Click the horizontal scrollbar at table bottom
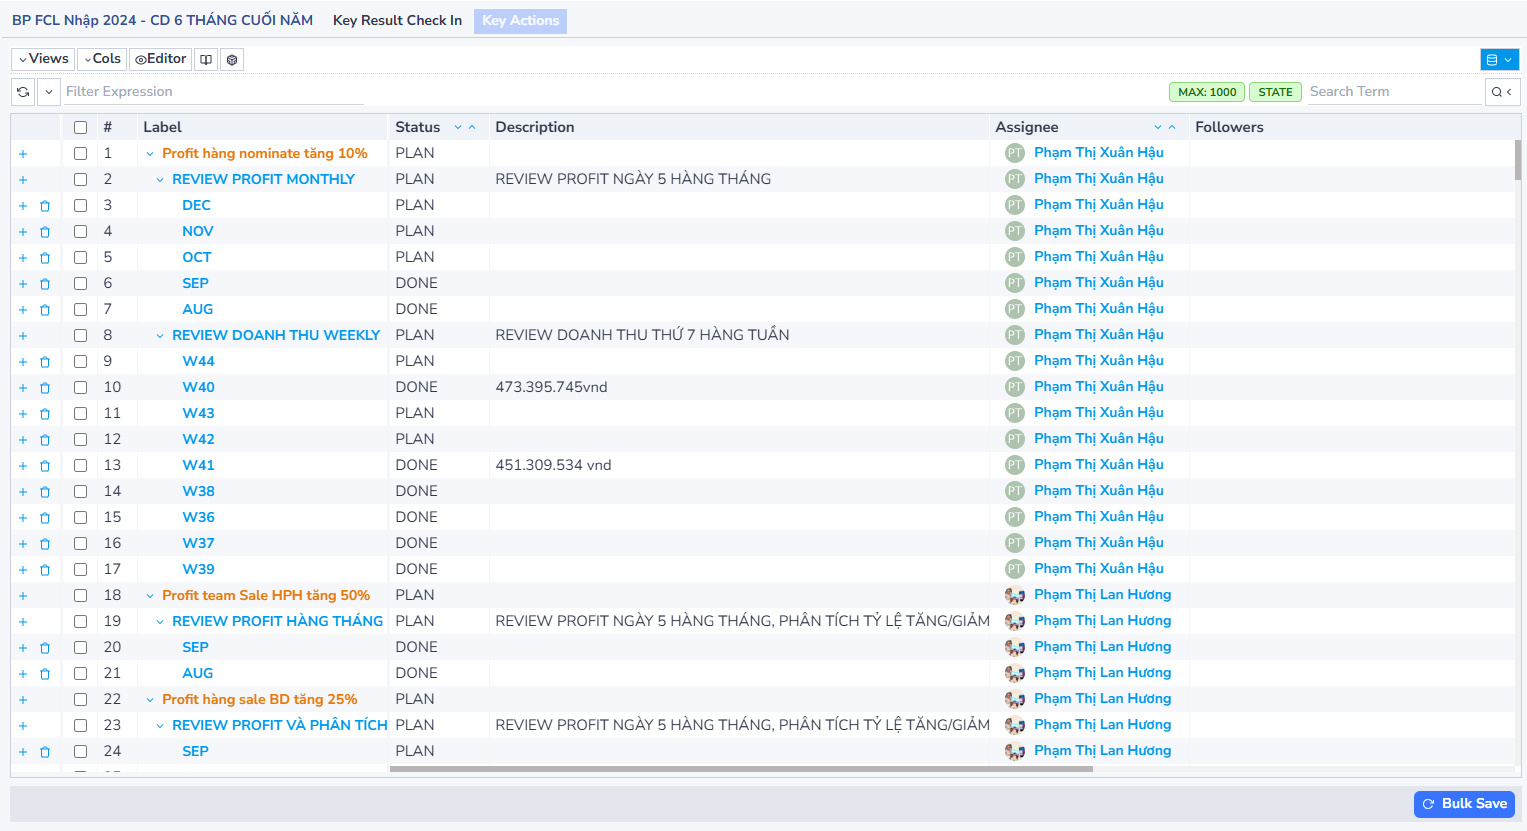1527x831 pixels. (x=740, y=770)
